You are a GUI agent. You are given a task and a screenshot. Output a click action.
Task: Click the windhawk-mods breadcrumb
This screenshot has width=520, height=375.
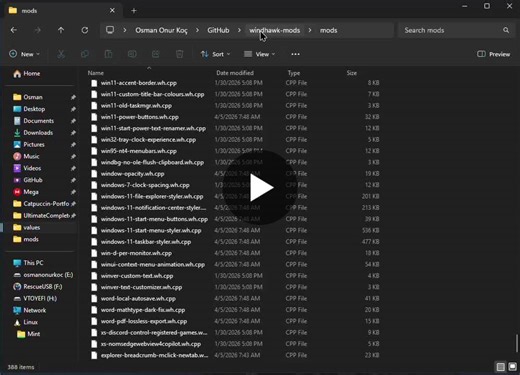tap(275, 30)
